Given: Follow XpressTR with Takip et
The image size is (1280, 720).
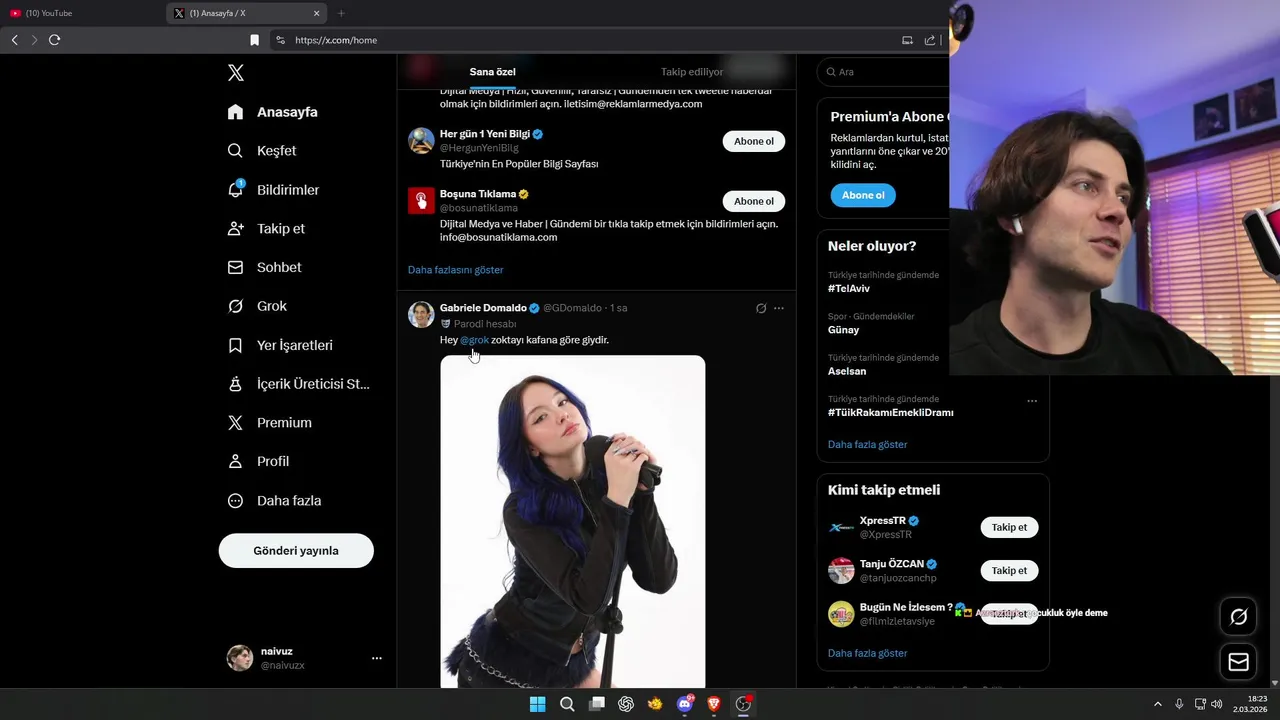Looking at the screenshot, I should (x=1009, y=527).
